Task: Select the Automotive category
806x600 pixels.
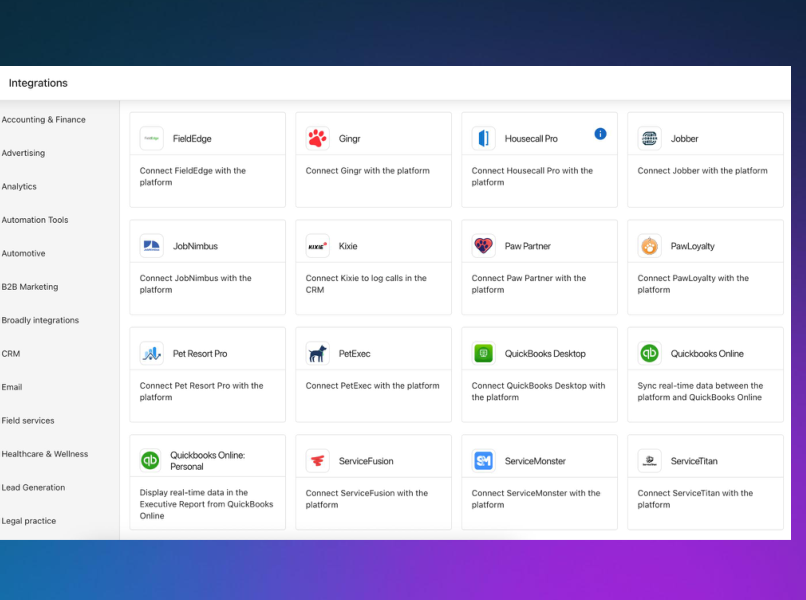Action: [24, 253]
